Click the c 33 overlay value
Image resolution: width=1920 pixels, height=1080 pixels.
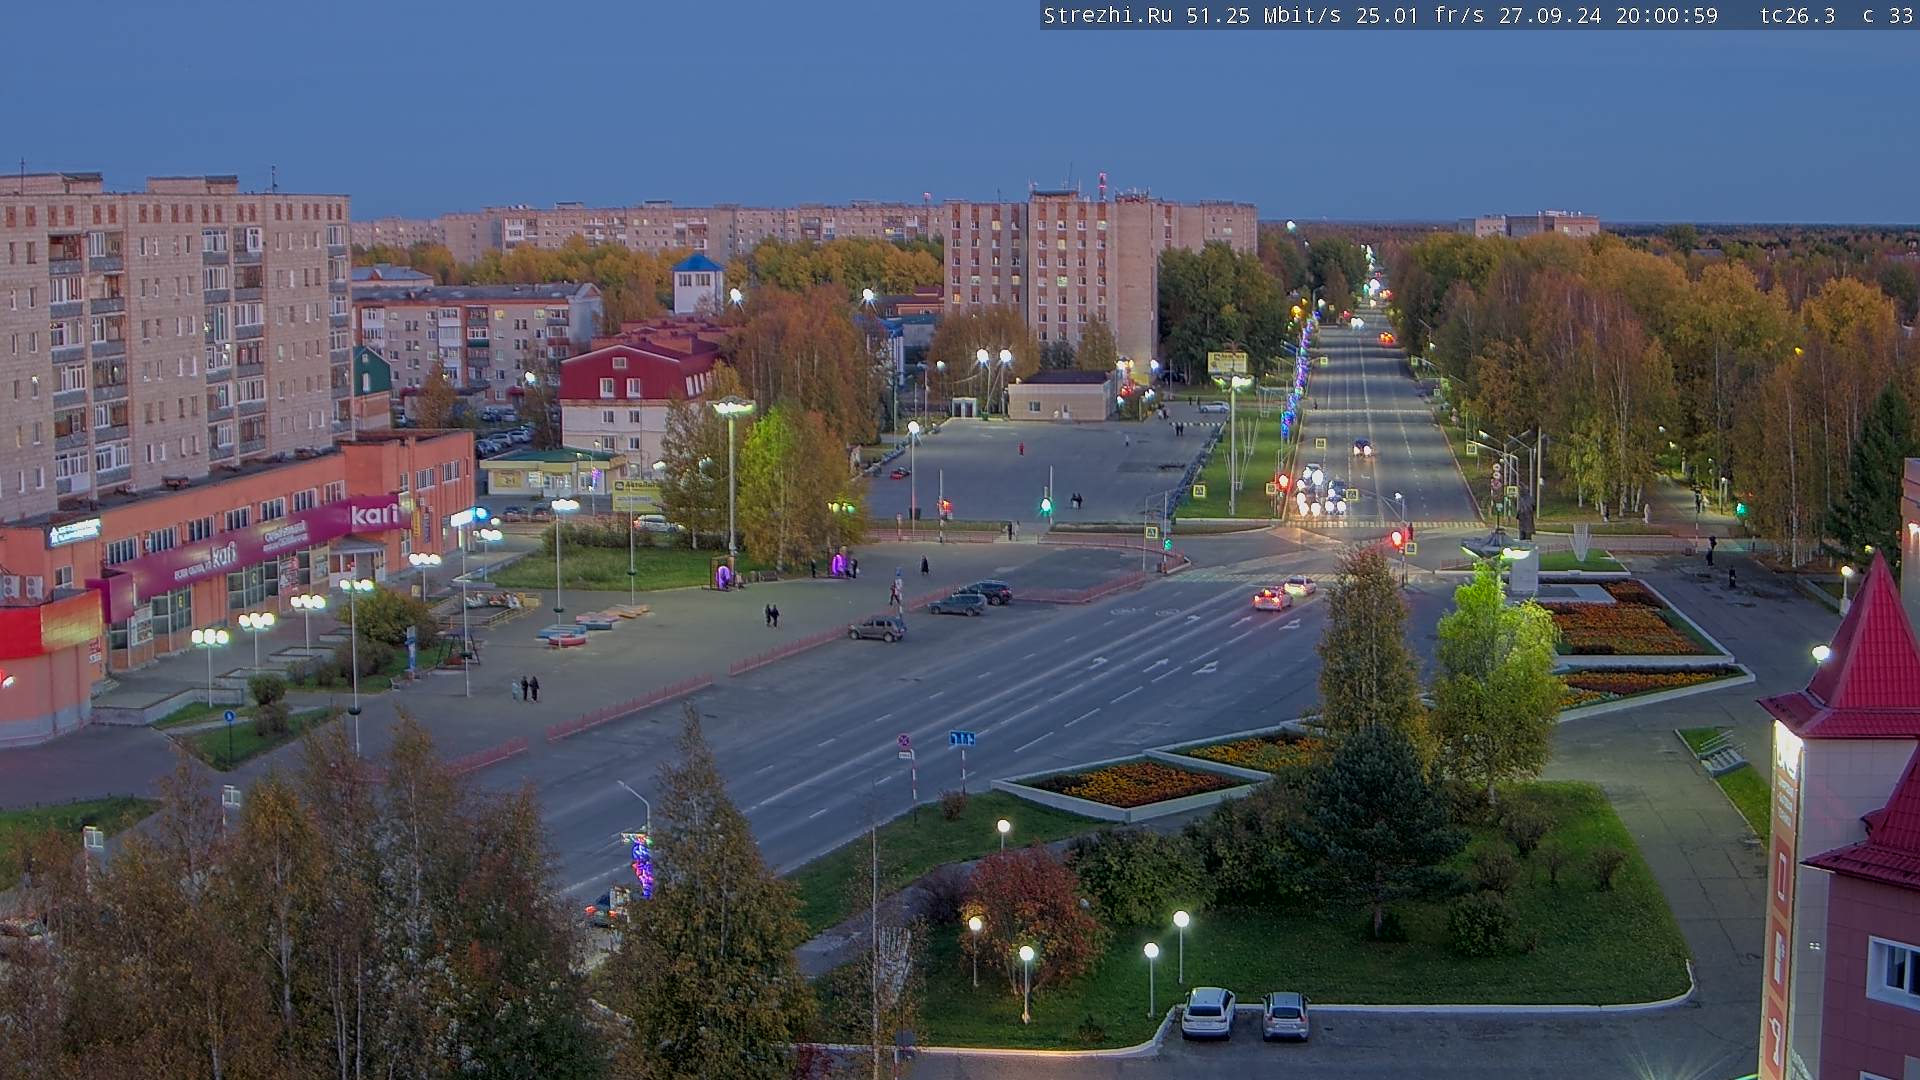click(1887, 16)
